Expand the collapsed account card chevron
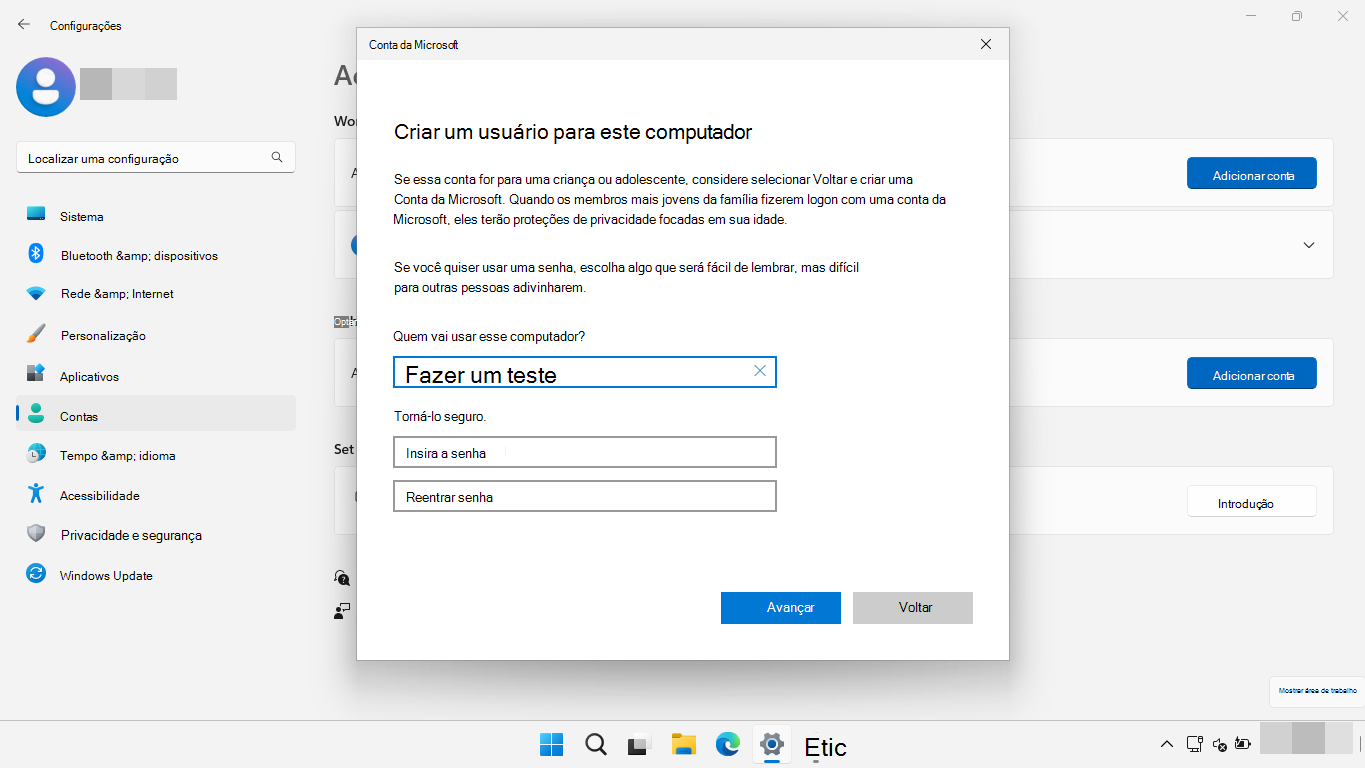The image size is (1365, 768). 1309,245
